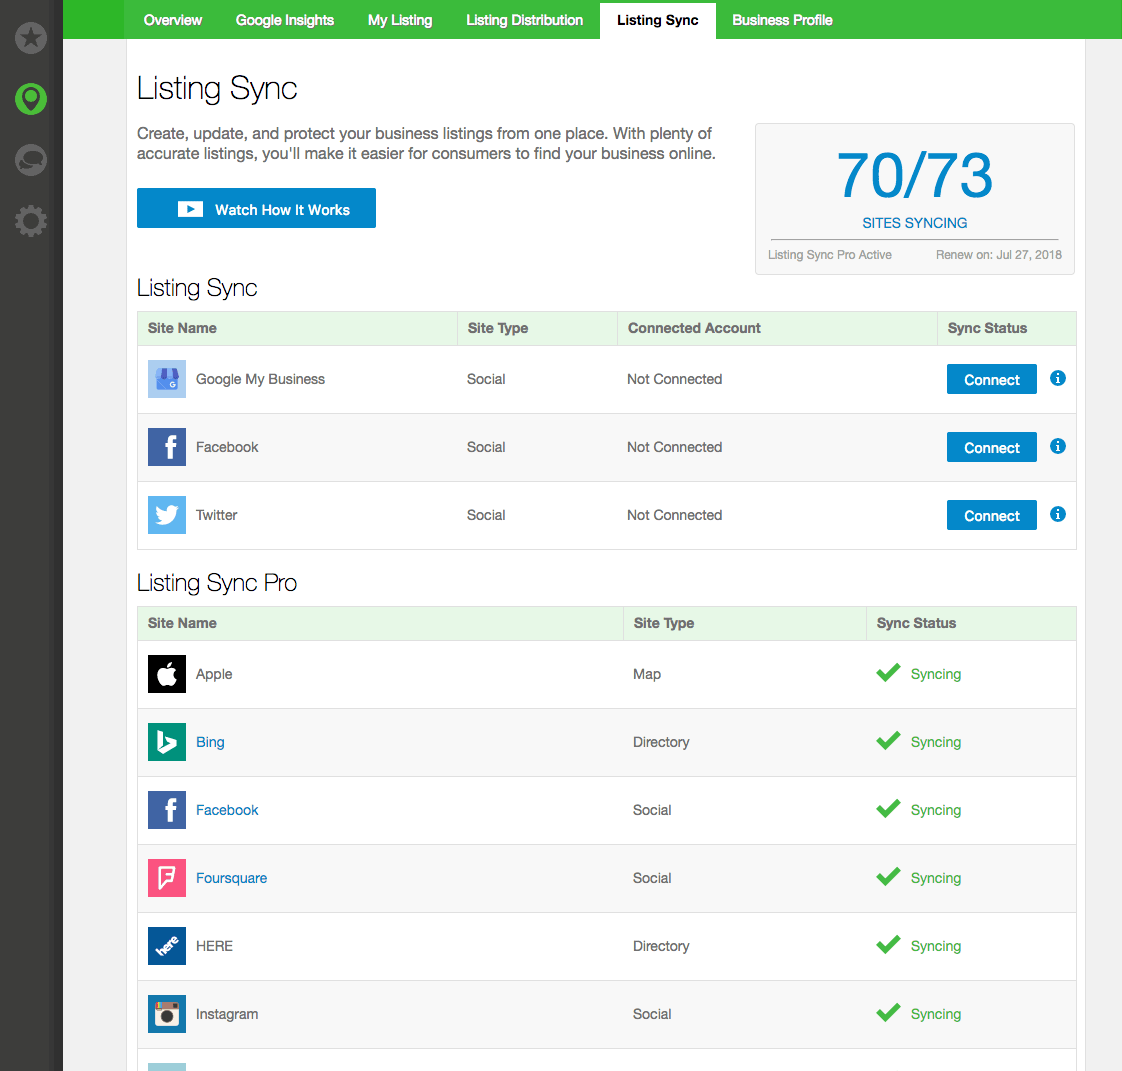Click the Syncing status in Instagram row

point(935,1014)
